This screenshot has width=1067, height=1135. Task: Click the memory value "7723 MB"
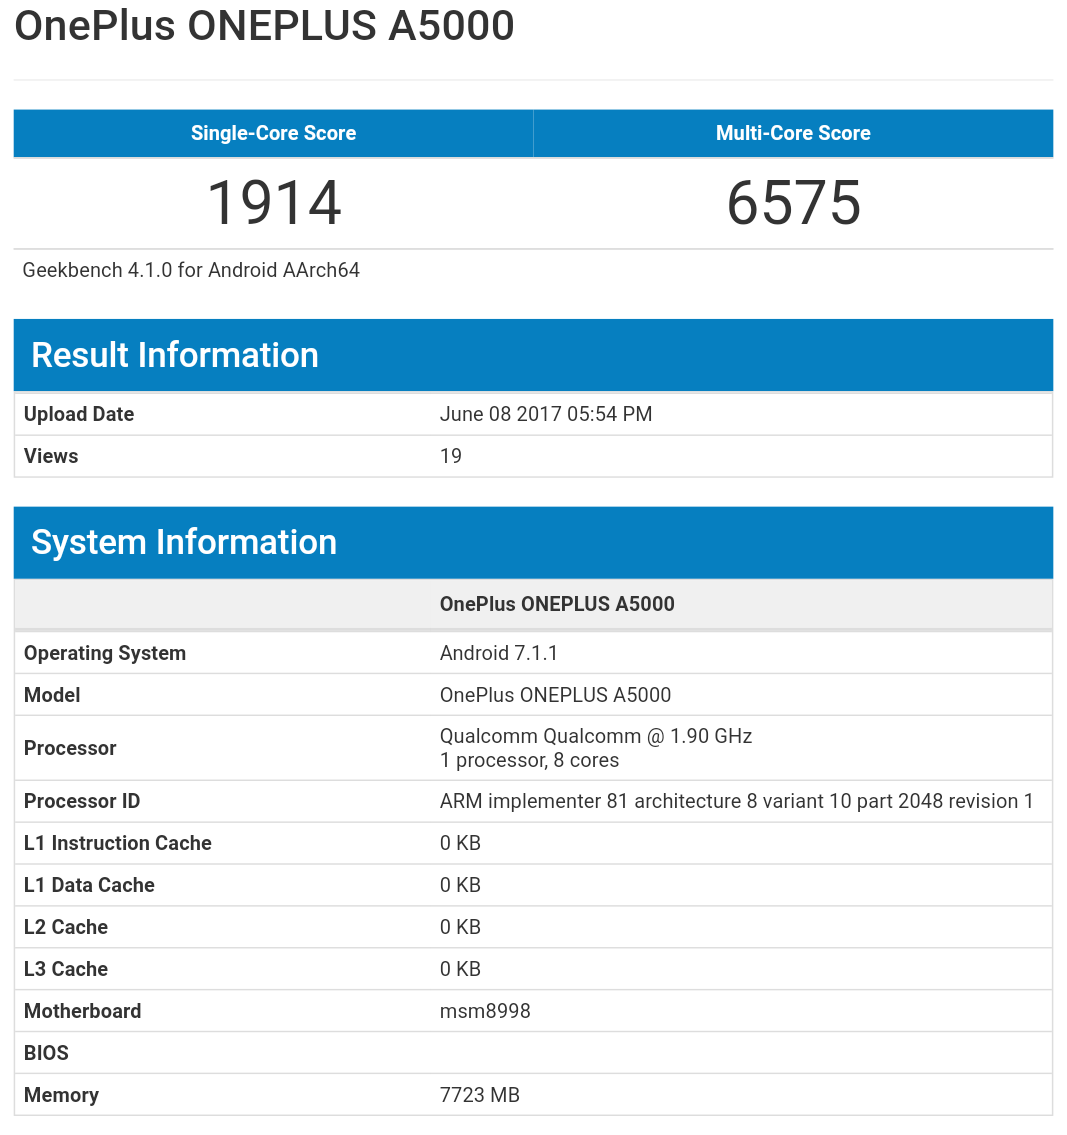(x=480, y=1095)
